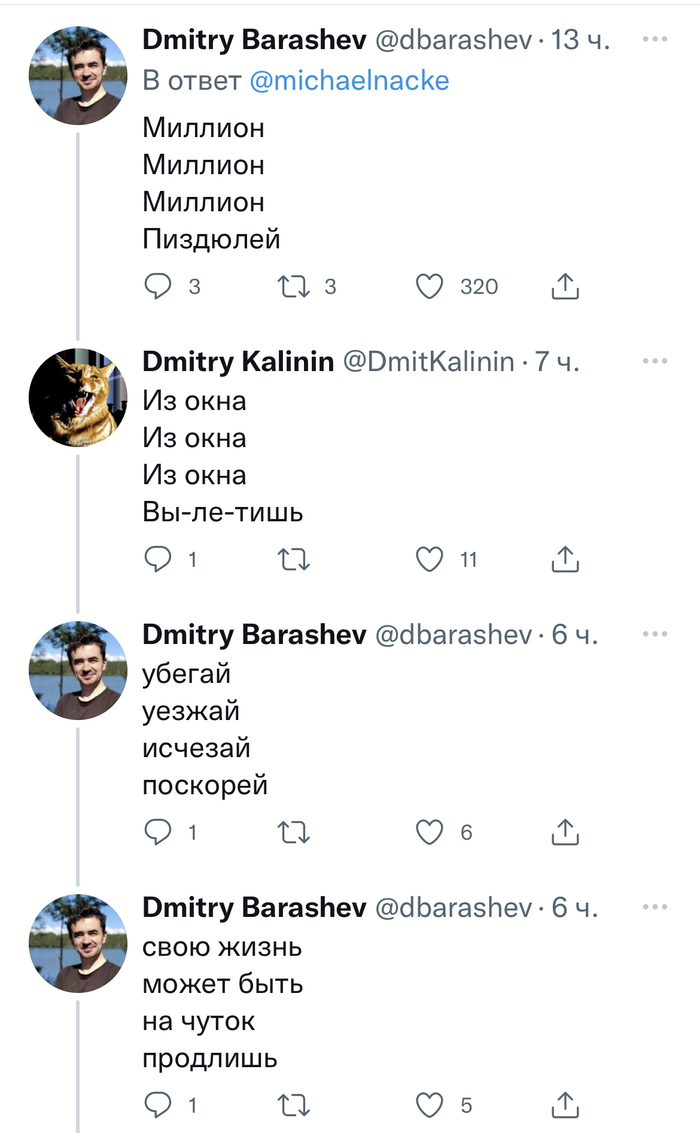Like the tweet with 320 likes

point(430,287)
